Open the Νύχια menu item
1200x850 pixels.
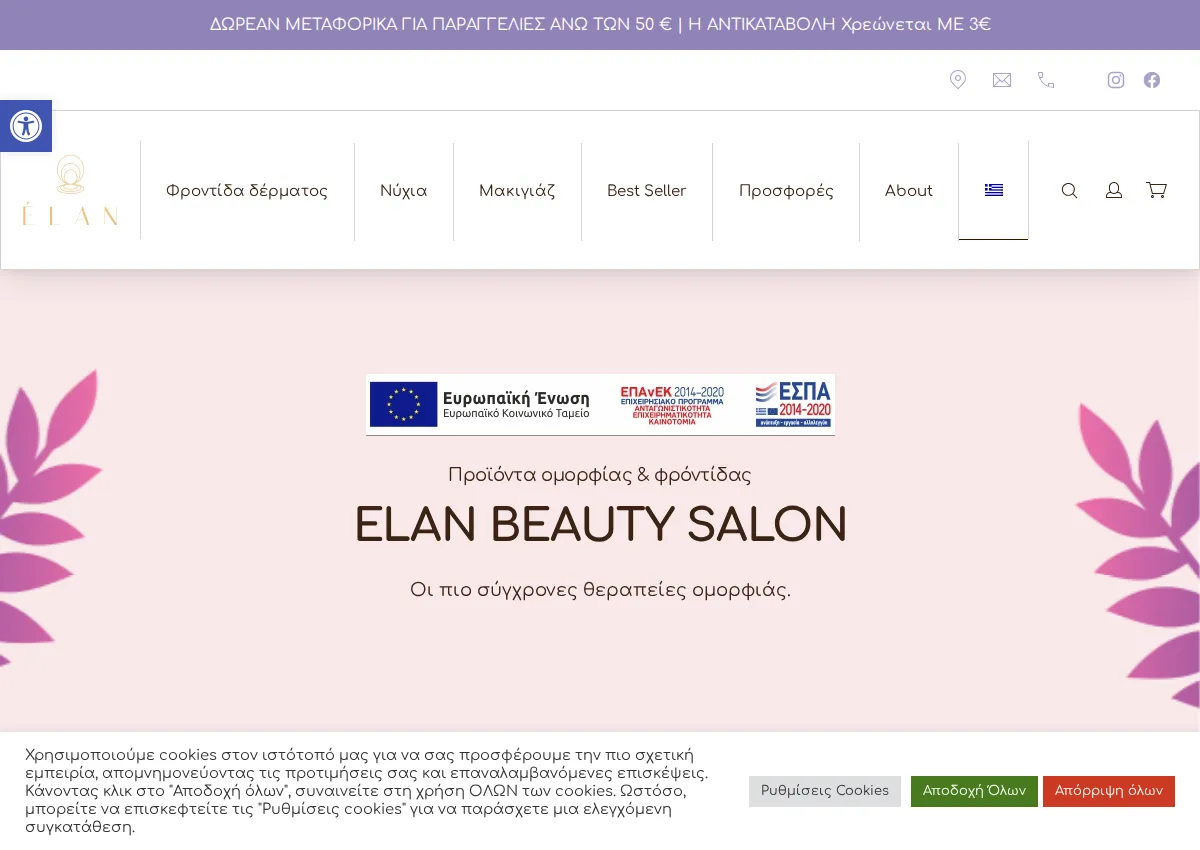tap(404, 191)
